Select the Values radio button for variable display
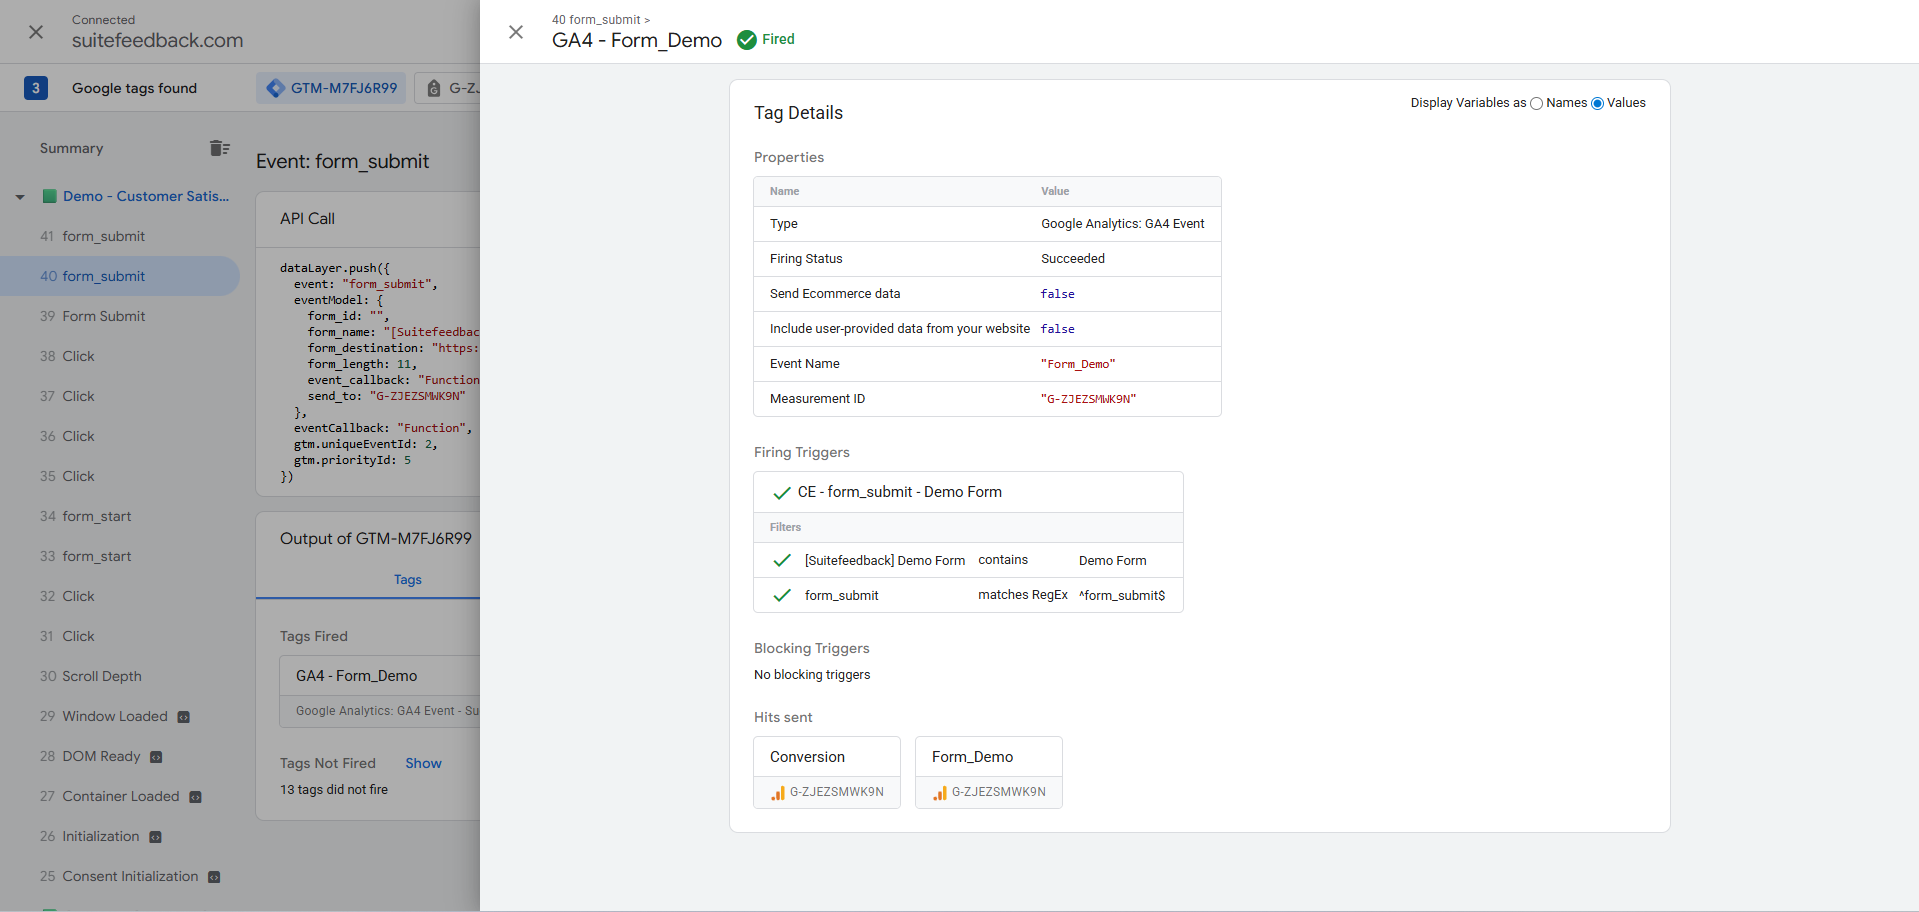The height and width of the screenshot is (912, 1919). coord(1597,103)
